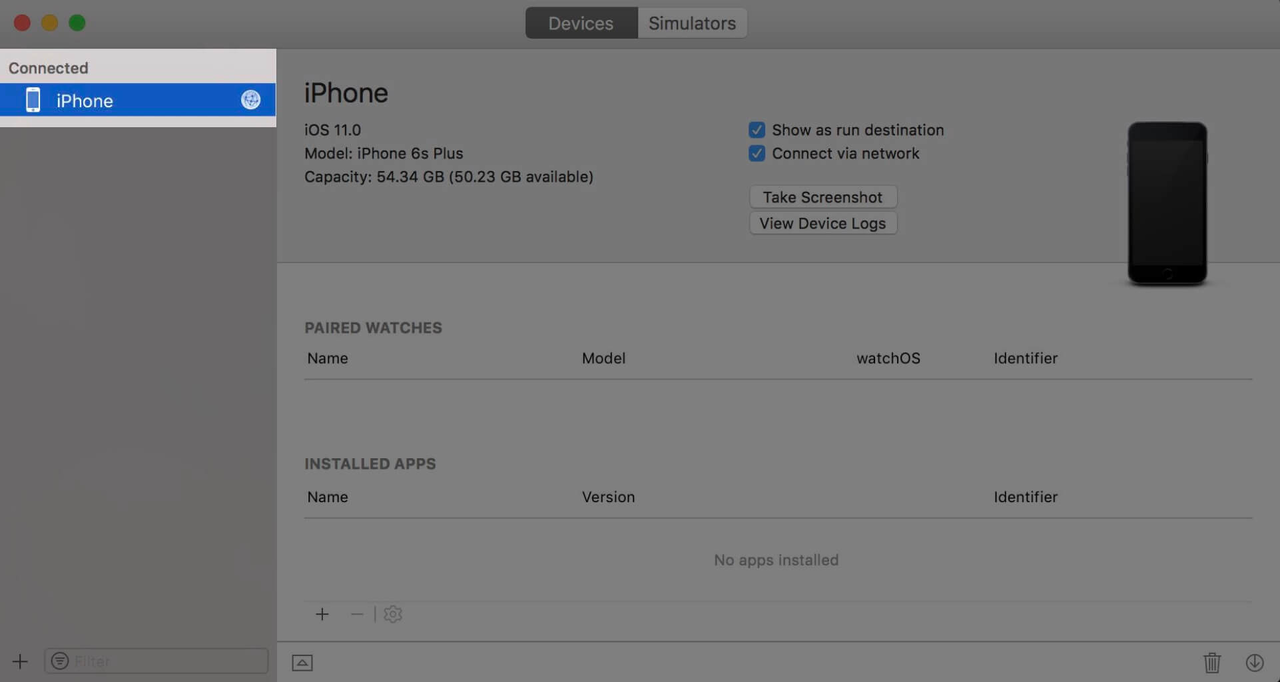Click Identifier column header in Paired Watches
The height and width of the screenshot is (682, 1280).
tap(1026, 358)
